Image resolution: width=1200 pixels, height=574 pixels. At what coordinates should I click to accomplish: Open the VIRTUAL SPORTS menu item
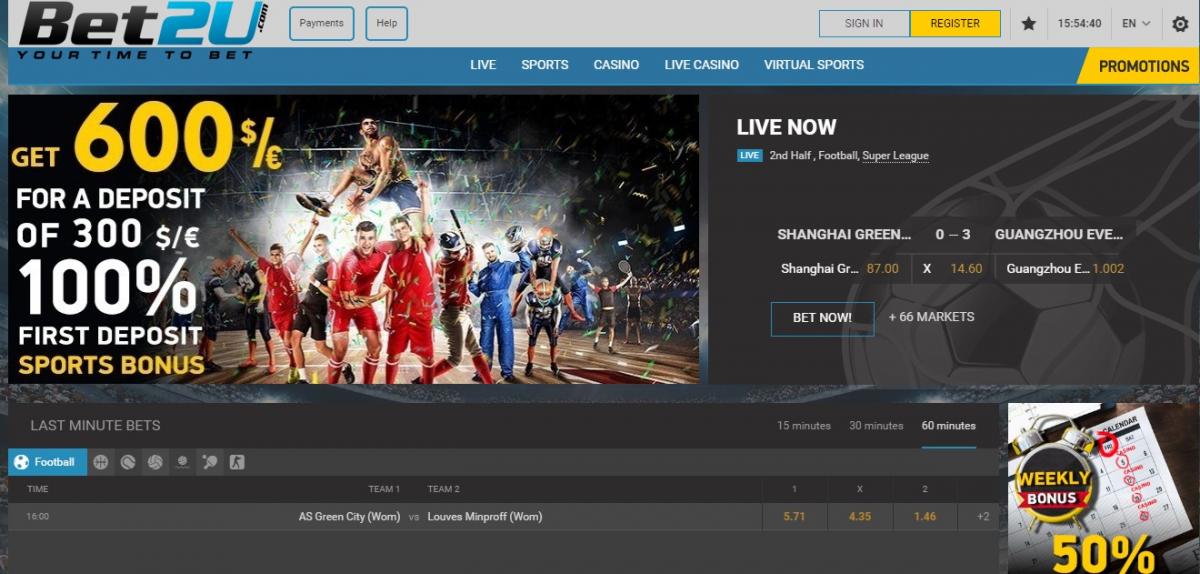[x=814, y=65]
